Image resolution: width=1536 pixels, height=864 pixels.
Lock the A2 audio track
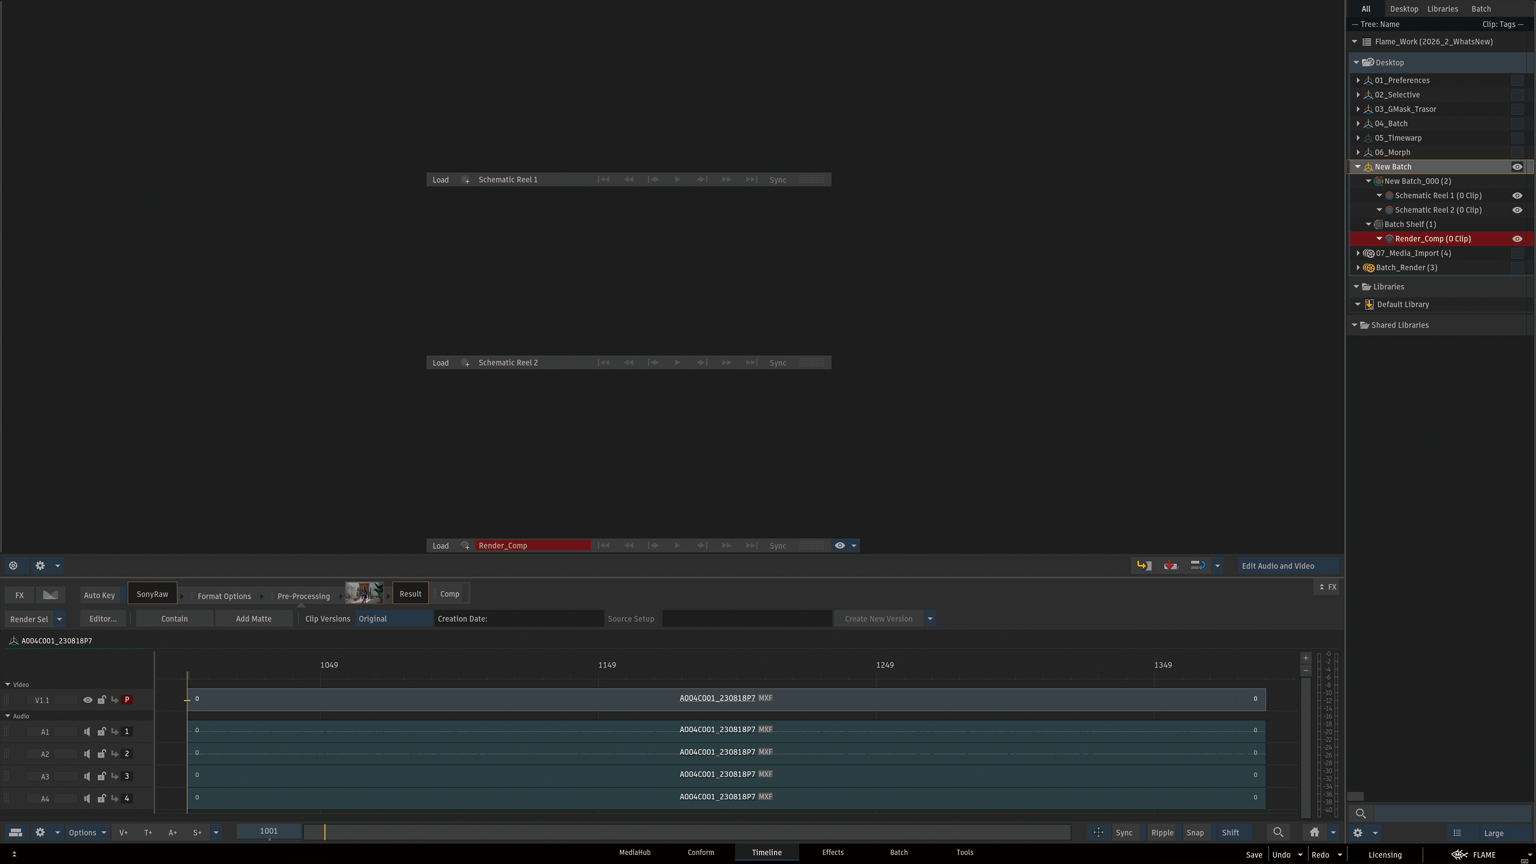click(101, 754)
